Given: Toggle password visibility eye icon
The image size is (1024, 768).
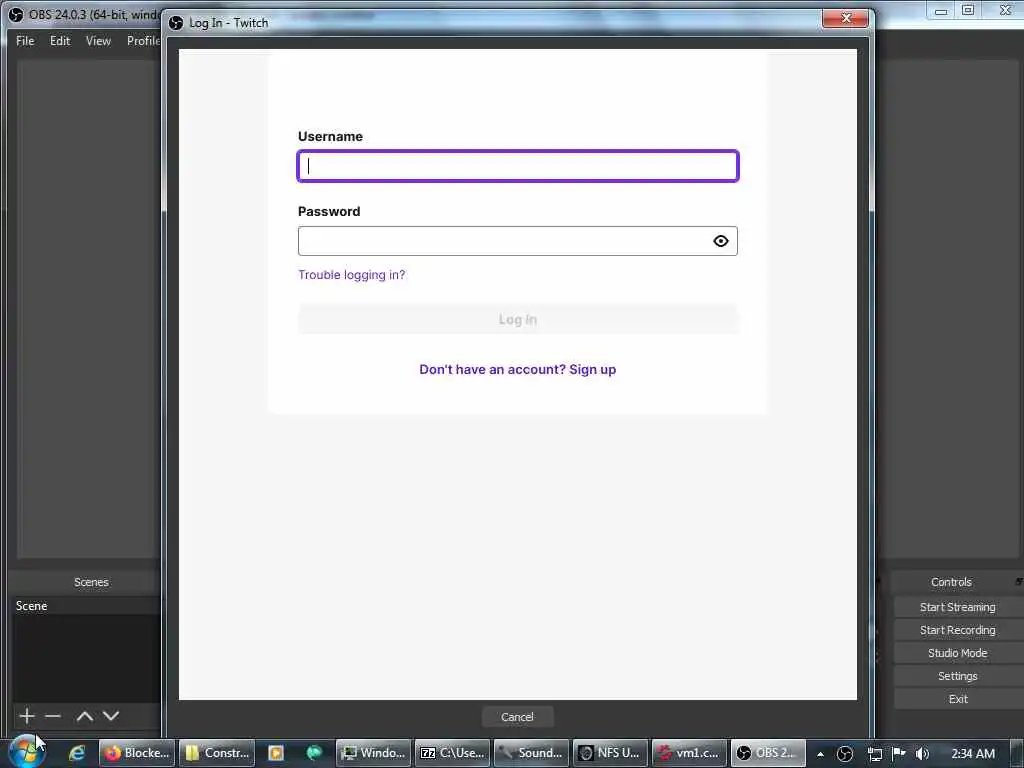Looking at the screenshot, I should tap(720, 241).
